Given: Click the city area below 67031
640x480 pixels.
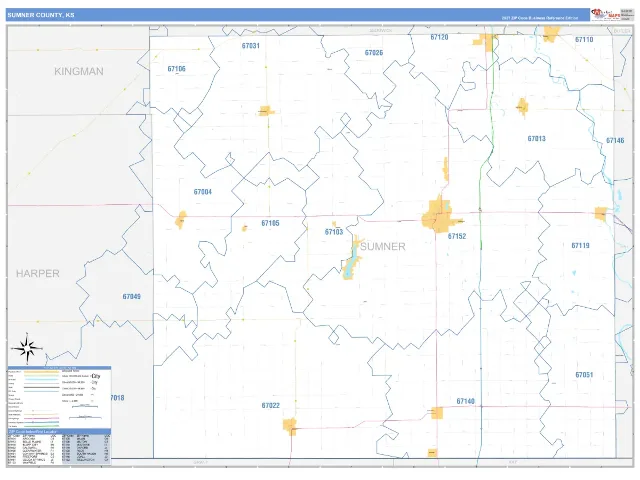Looking at the screenshot, I should pyautogui.click(x=266, y=111).
